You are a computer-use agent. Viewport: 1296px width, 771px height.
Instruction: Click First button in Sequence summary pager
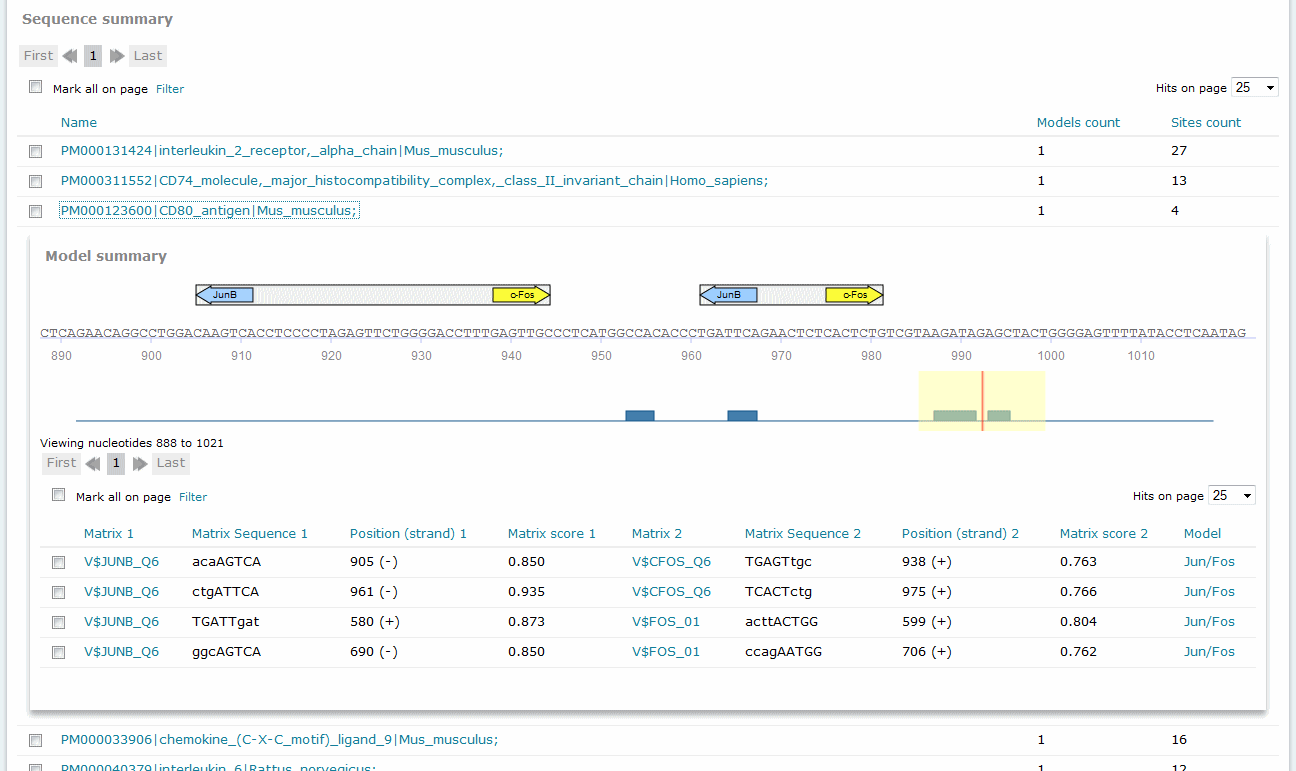pyautogui.click(x=39, y=56)
